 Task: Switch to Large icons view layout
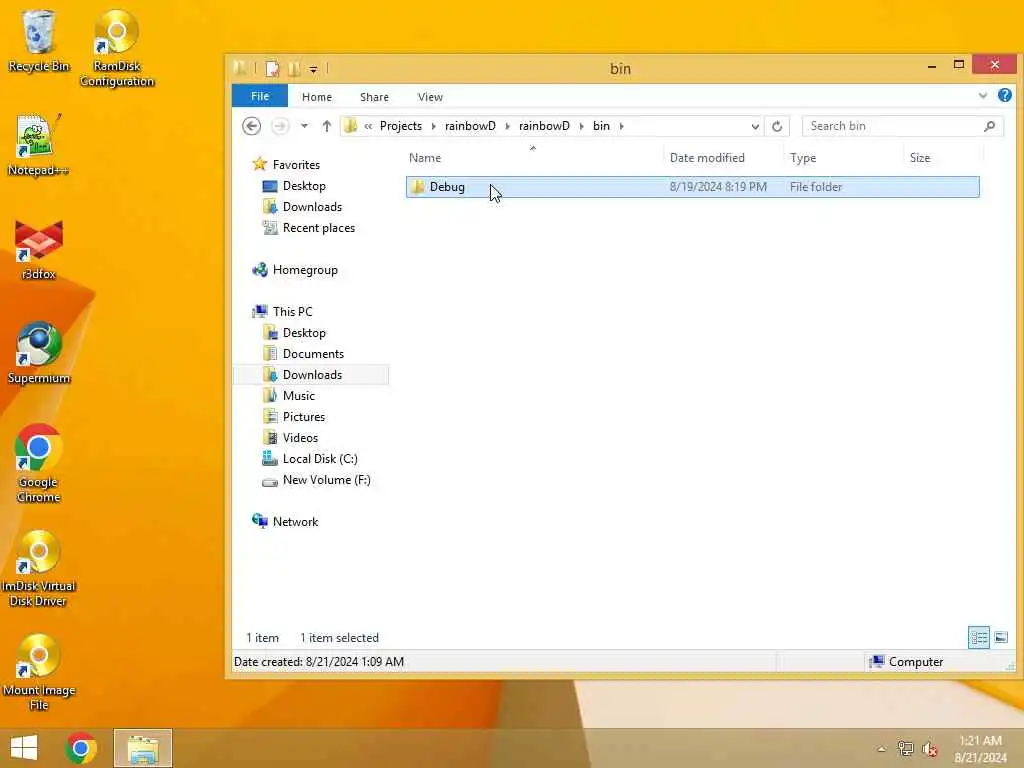tap(1001, 637)
